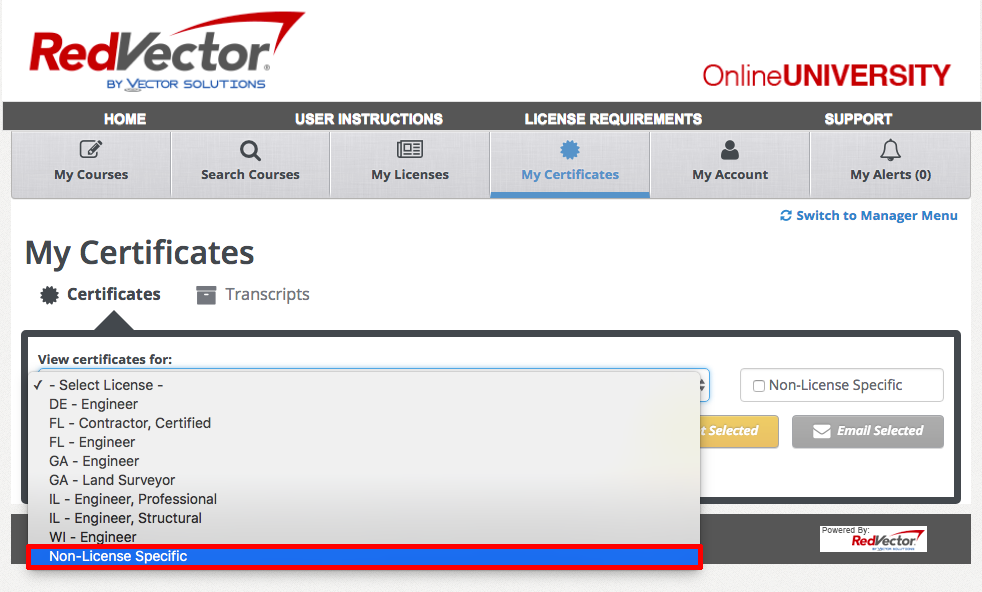Go to SUPPORT in navigation bar
982x592 pixels.
point(858,119)
